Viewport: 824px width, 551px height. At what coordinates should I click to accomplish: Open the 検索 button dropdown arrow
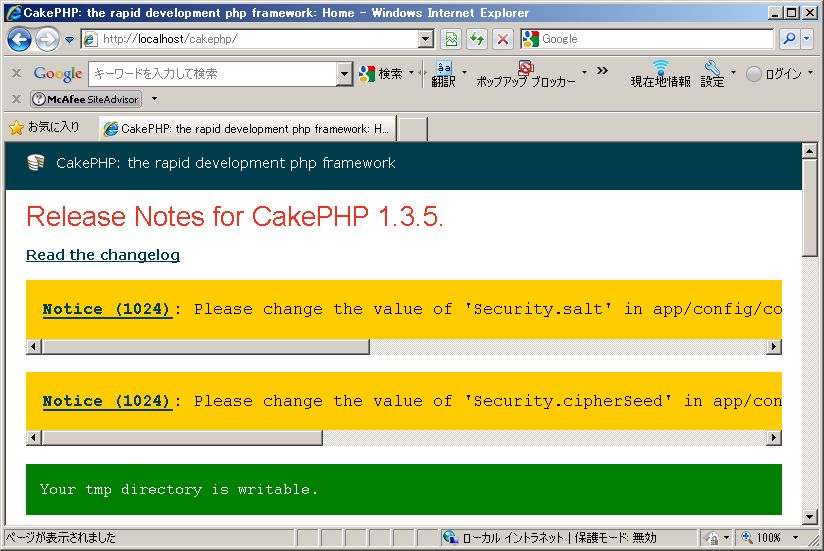click(x=411, y=72)
